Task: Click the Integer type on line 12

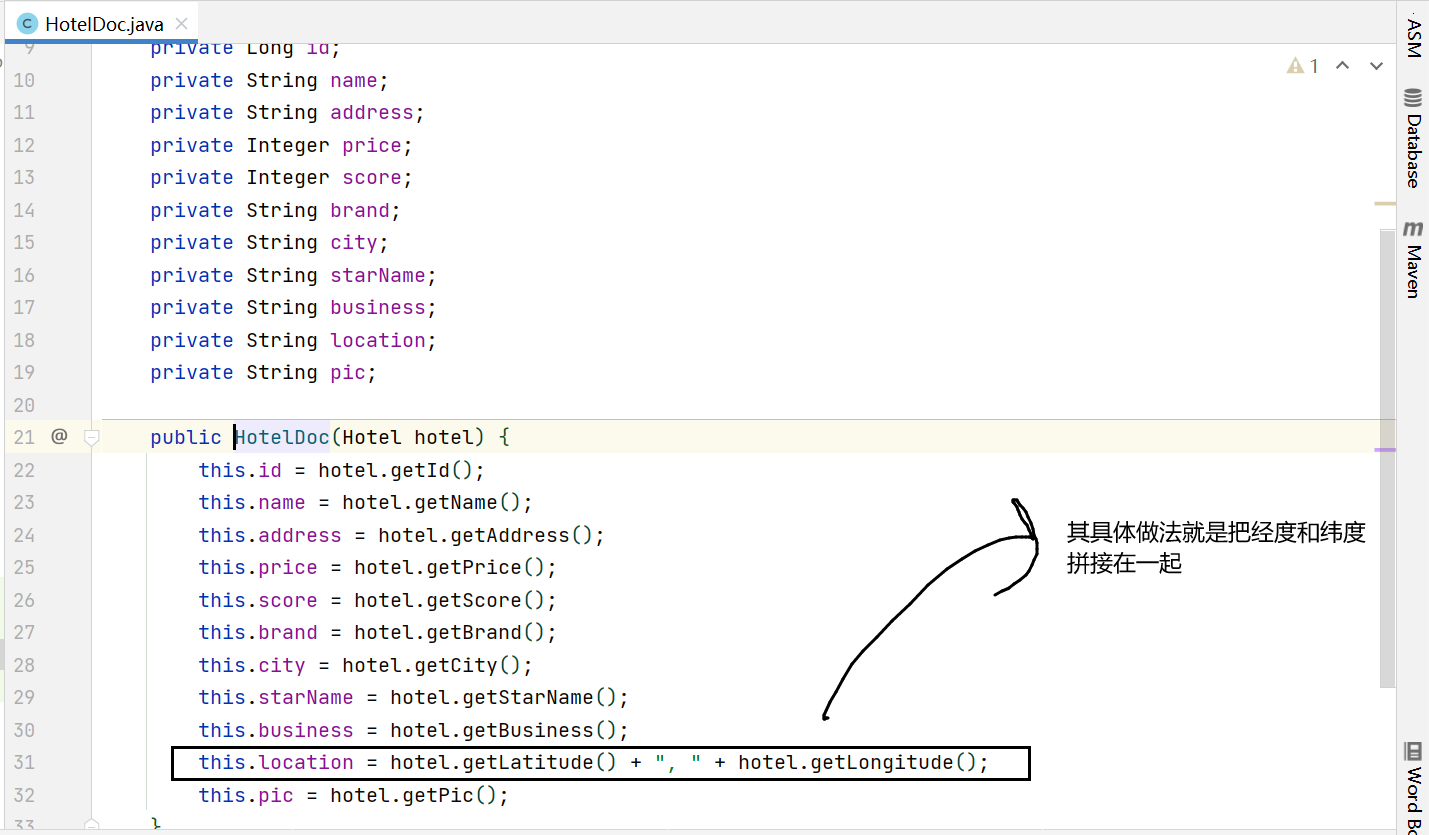Action: click(x=288, y=145)
